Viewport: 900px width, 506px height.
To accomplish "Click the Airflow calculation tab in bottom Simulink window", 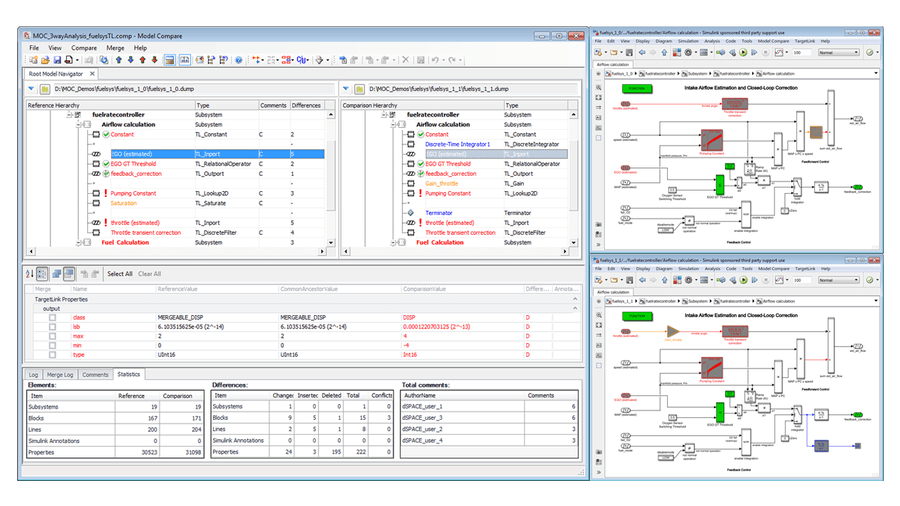I will click(x=613, y=292).
